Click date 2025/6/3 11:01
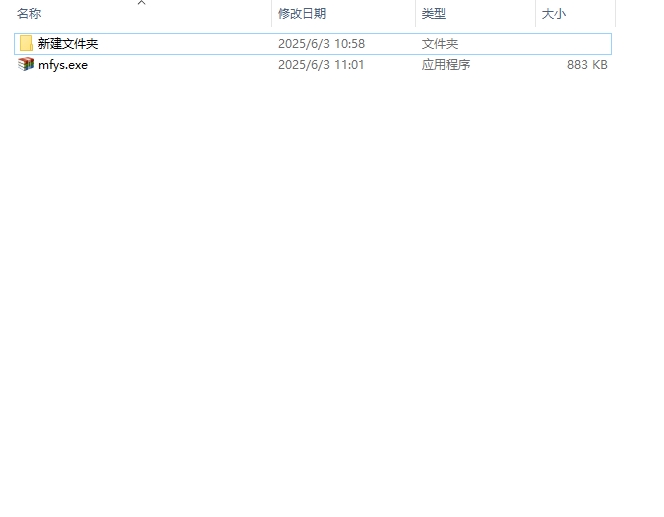The image size is (664, 517). coord(321,65)
